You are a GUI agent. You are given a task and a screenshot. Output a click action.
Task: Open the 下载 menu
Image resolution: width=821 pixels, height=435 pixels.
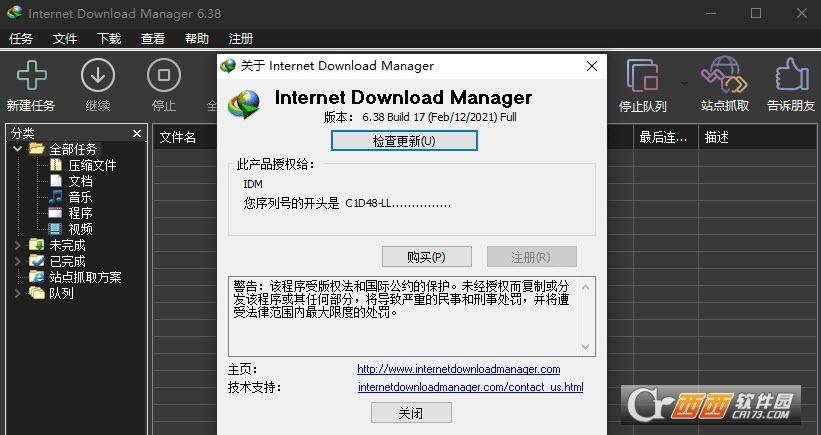coord(109,39)
